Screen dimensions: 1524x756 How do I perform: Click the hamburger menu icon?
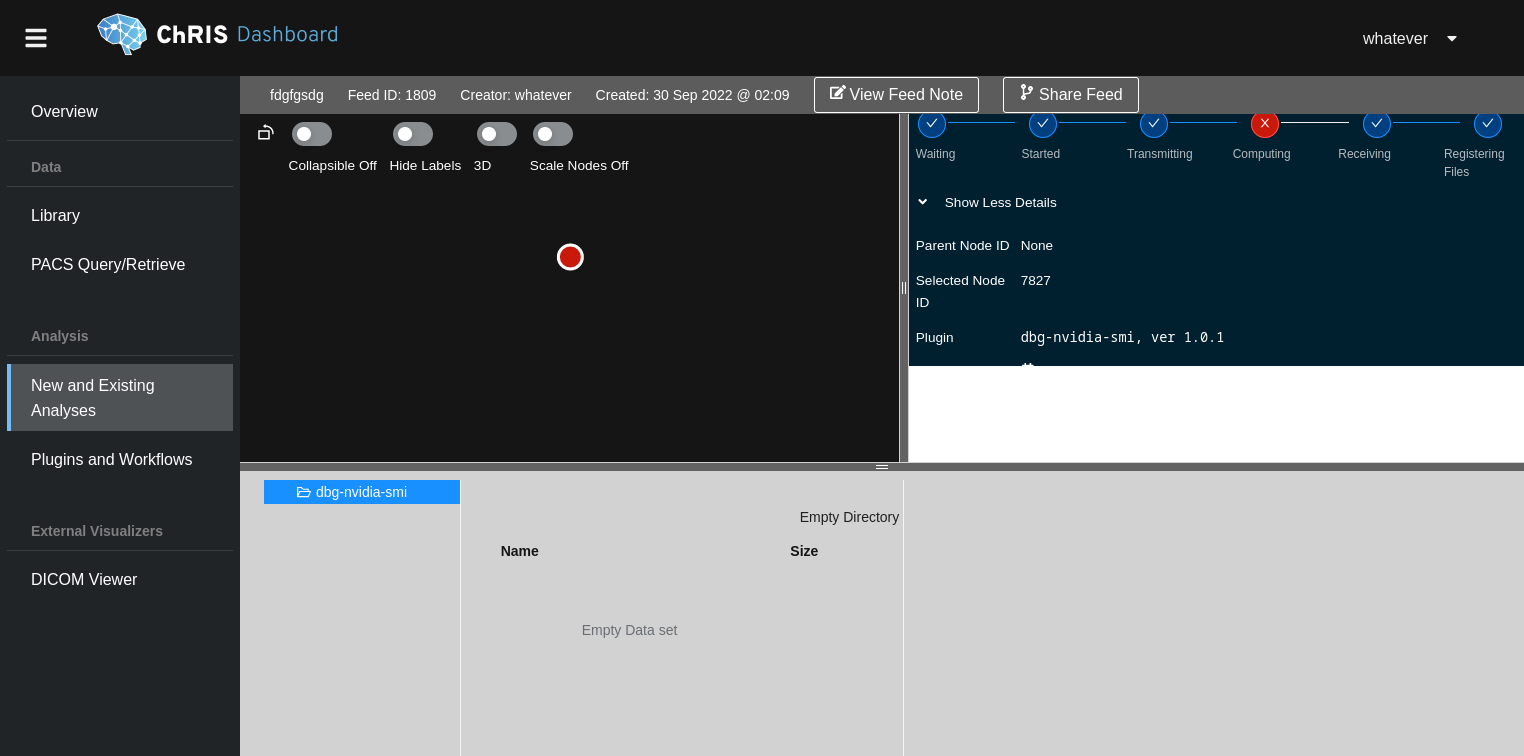pos(35,37)
